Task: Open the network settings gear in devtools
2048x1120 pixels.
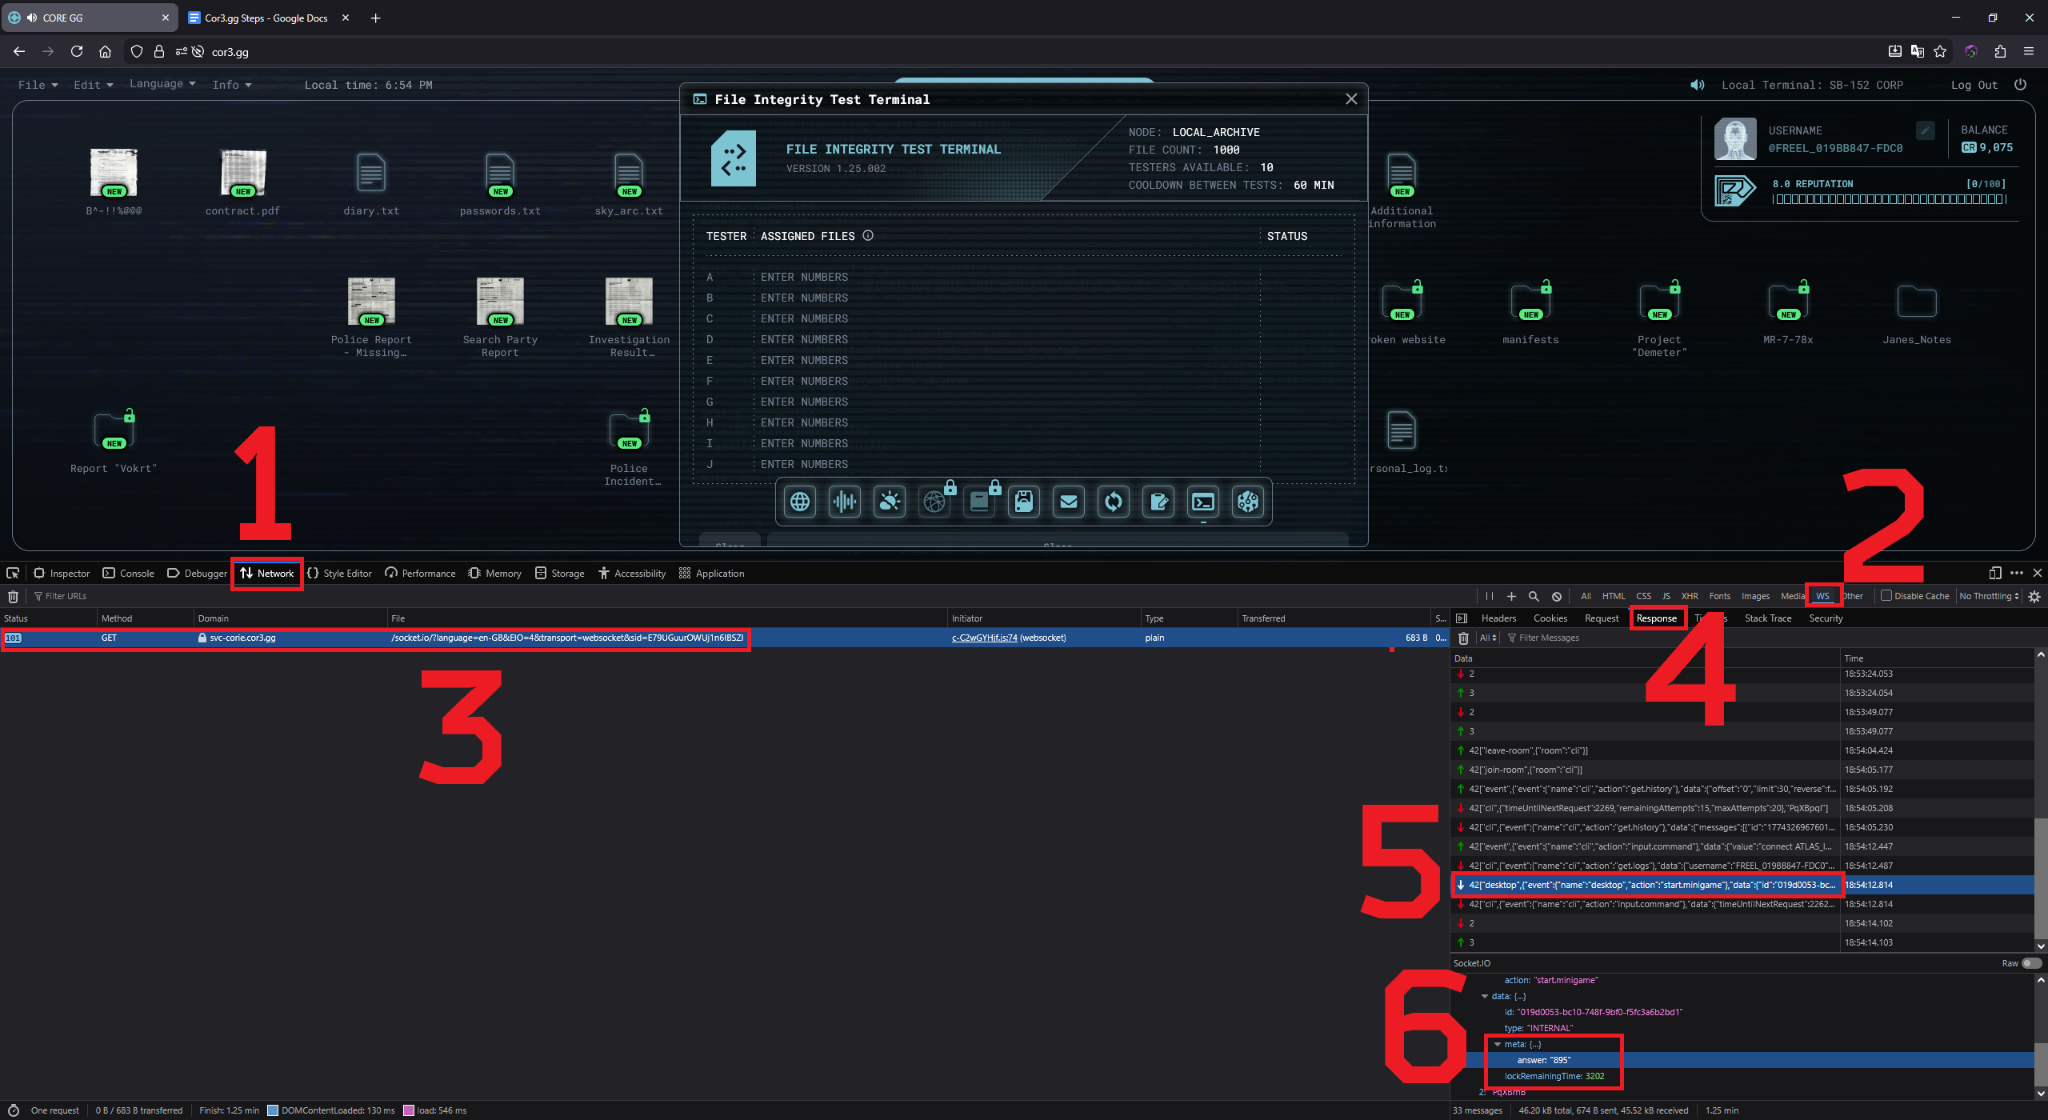Action: point(2034,596)
